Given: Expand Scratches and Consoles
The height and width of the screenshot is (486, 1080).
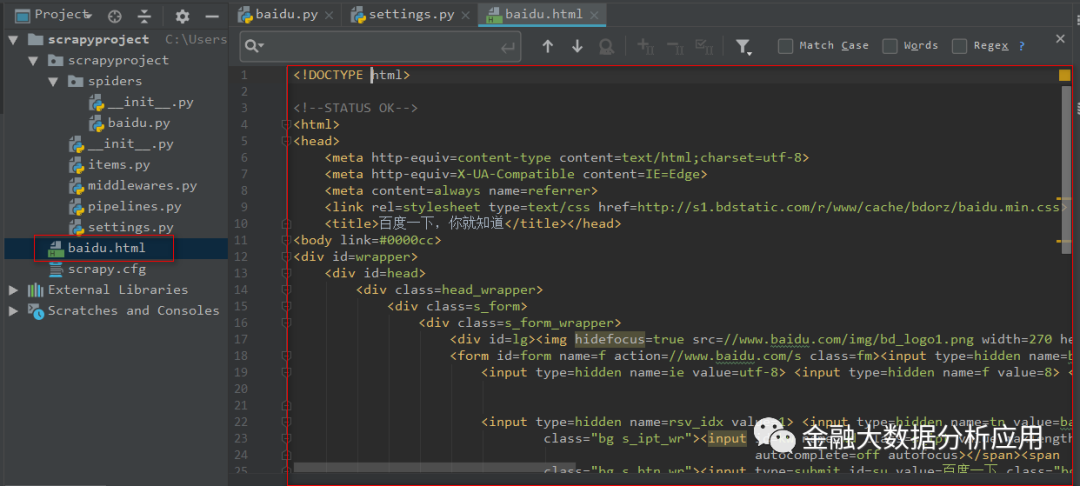Looking at the screenshot, I should [13, 310].
